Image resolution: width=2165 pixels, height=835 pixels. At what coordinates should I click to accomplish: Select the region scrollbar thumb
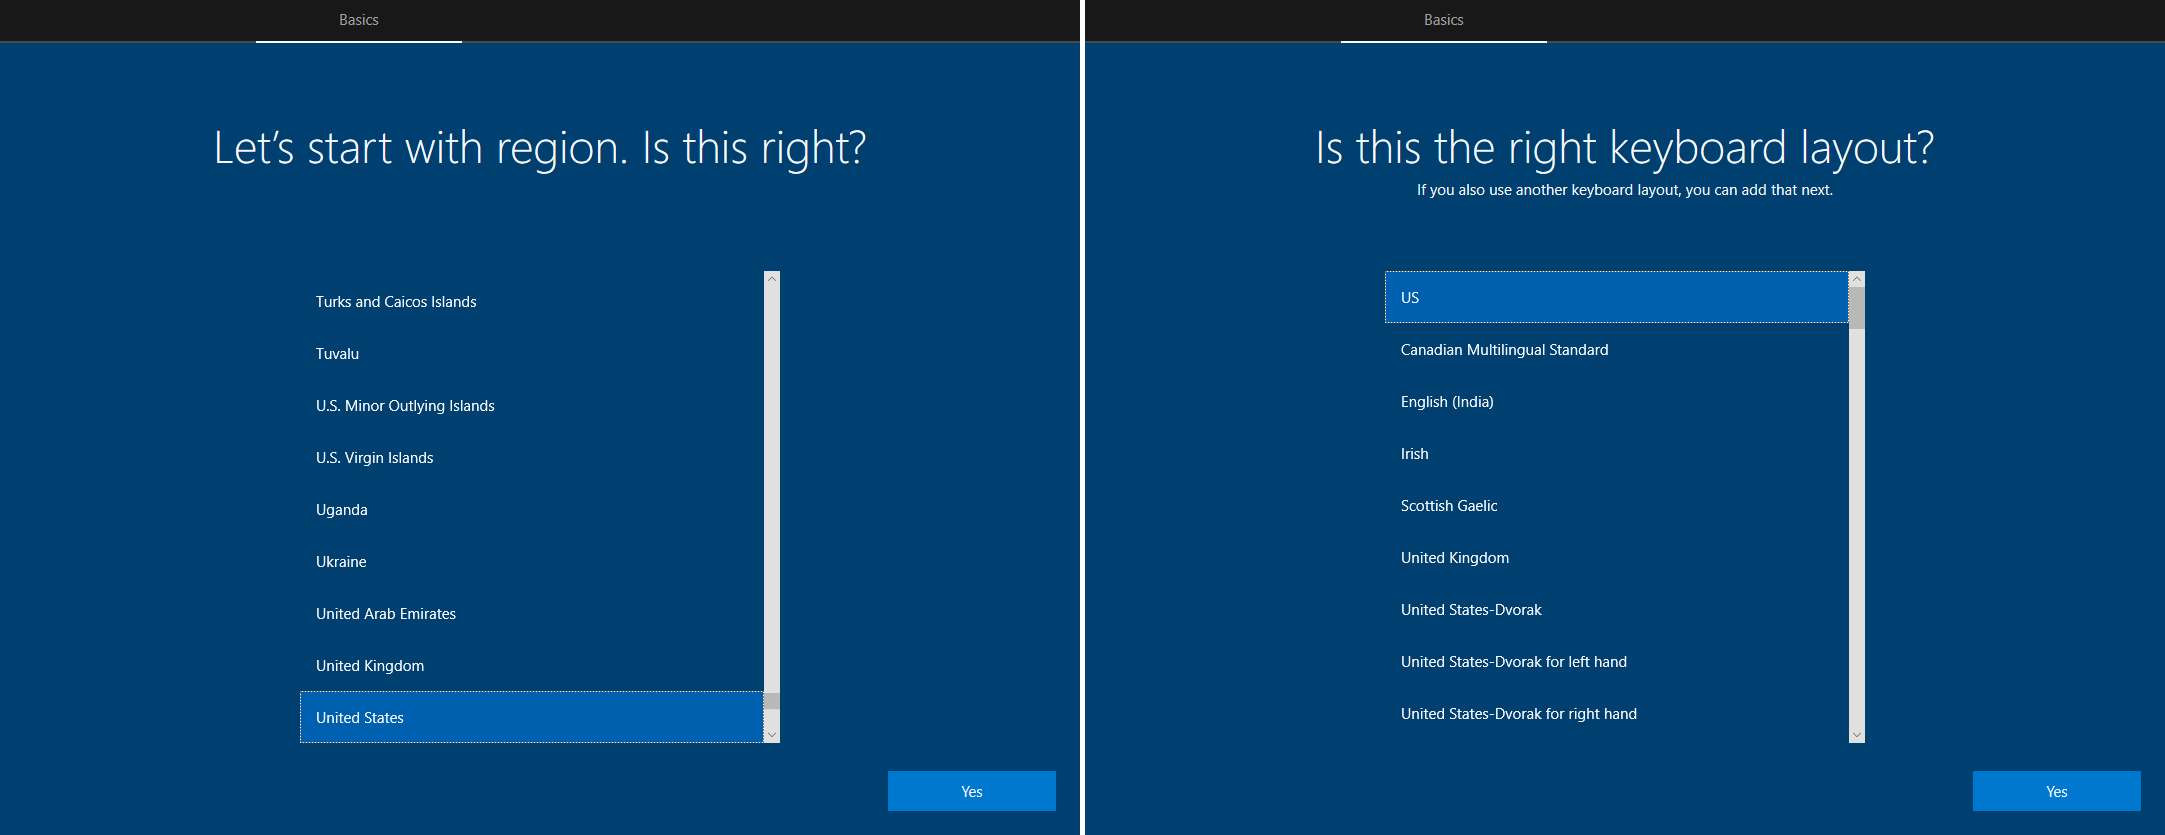772,700
